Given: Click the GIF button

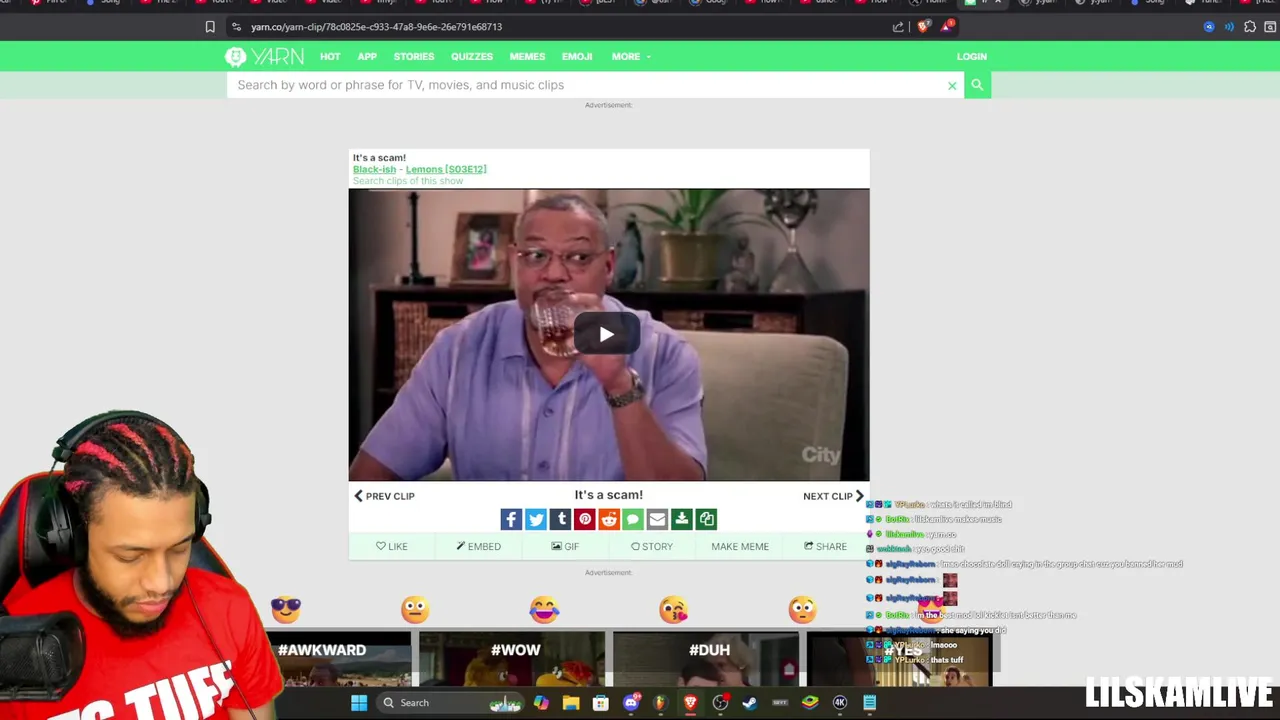Looking at the screenshot, I should [x=565, y=546].
